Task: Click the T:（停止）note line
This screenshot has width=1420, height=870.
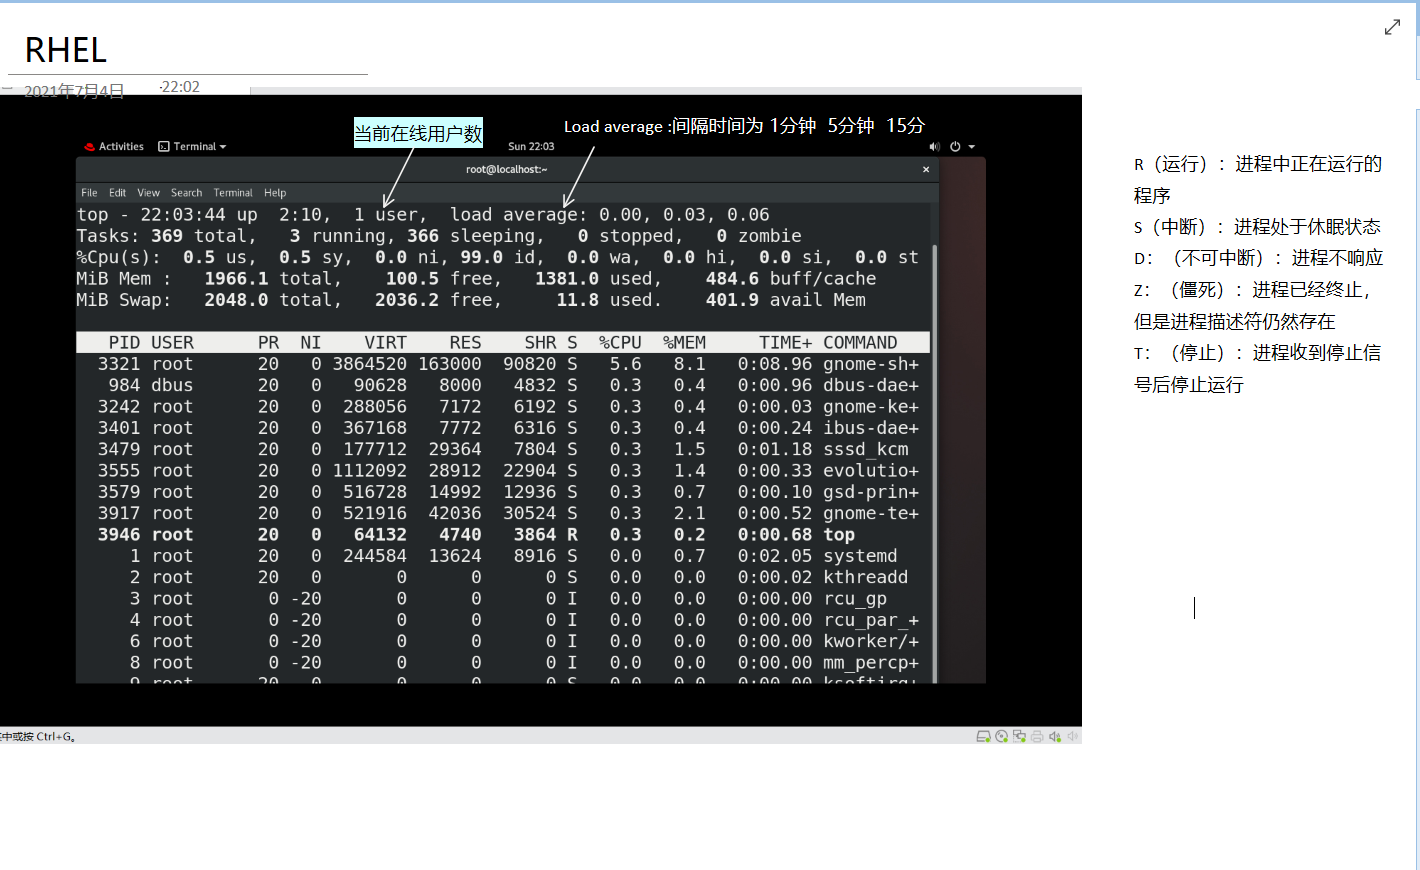Action: coord(1258,368)
